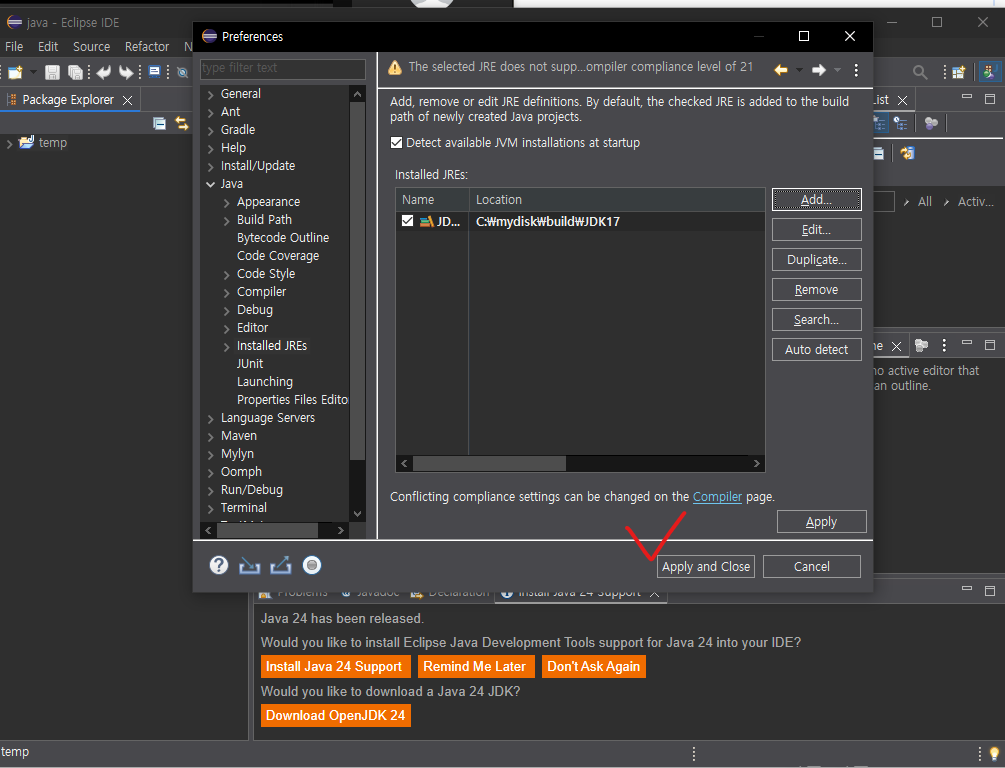Click the Back arrow in Preferences header
1005x768 pixels.
click(x=781, y=70)
